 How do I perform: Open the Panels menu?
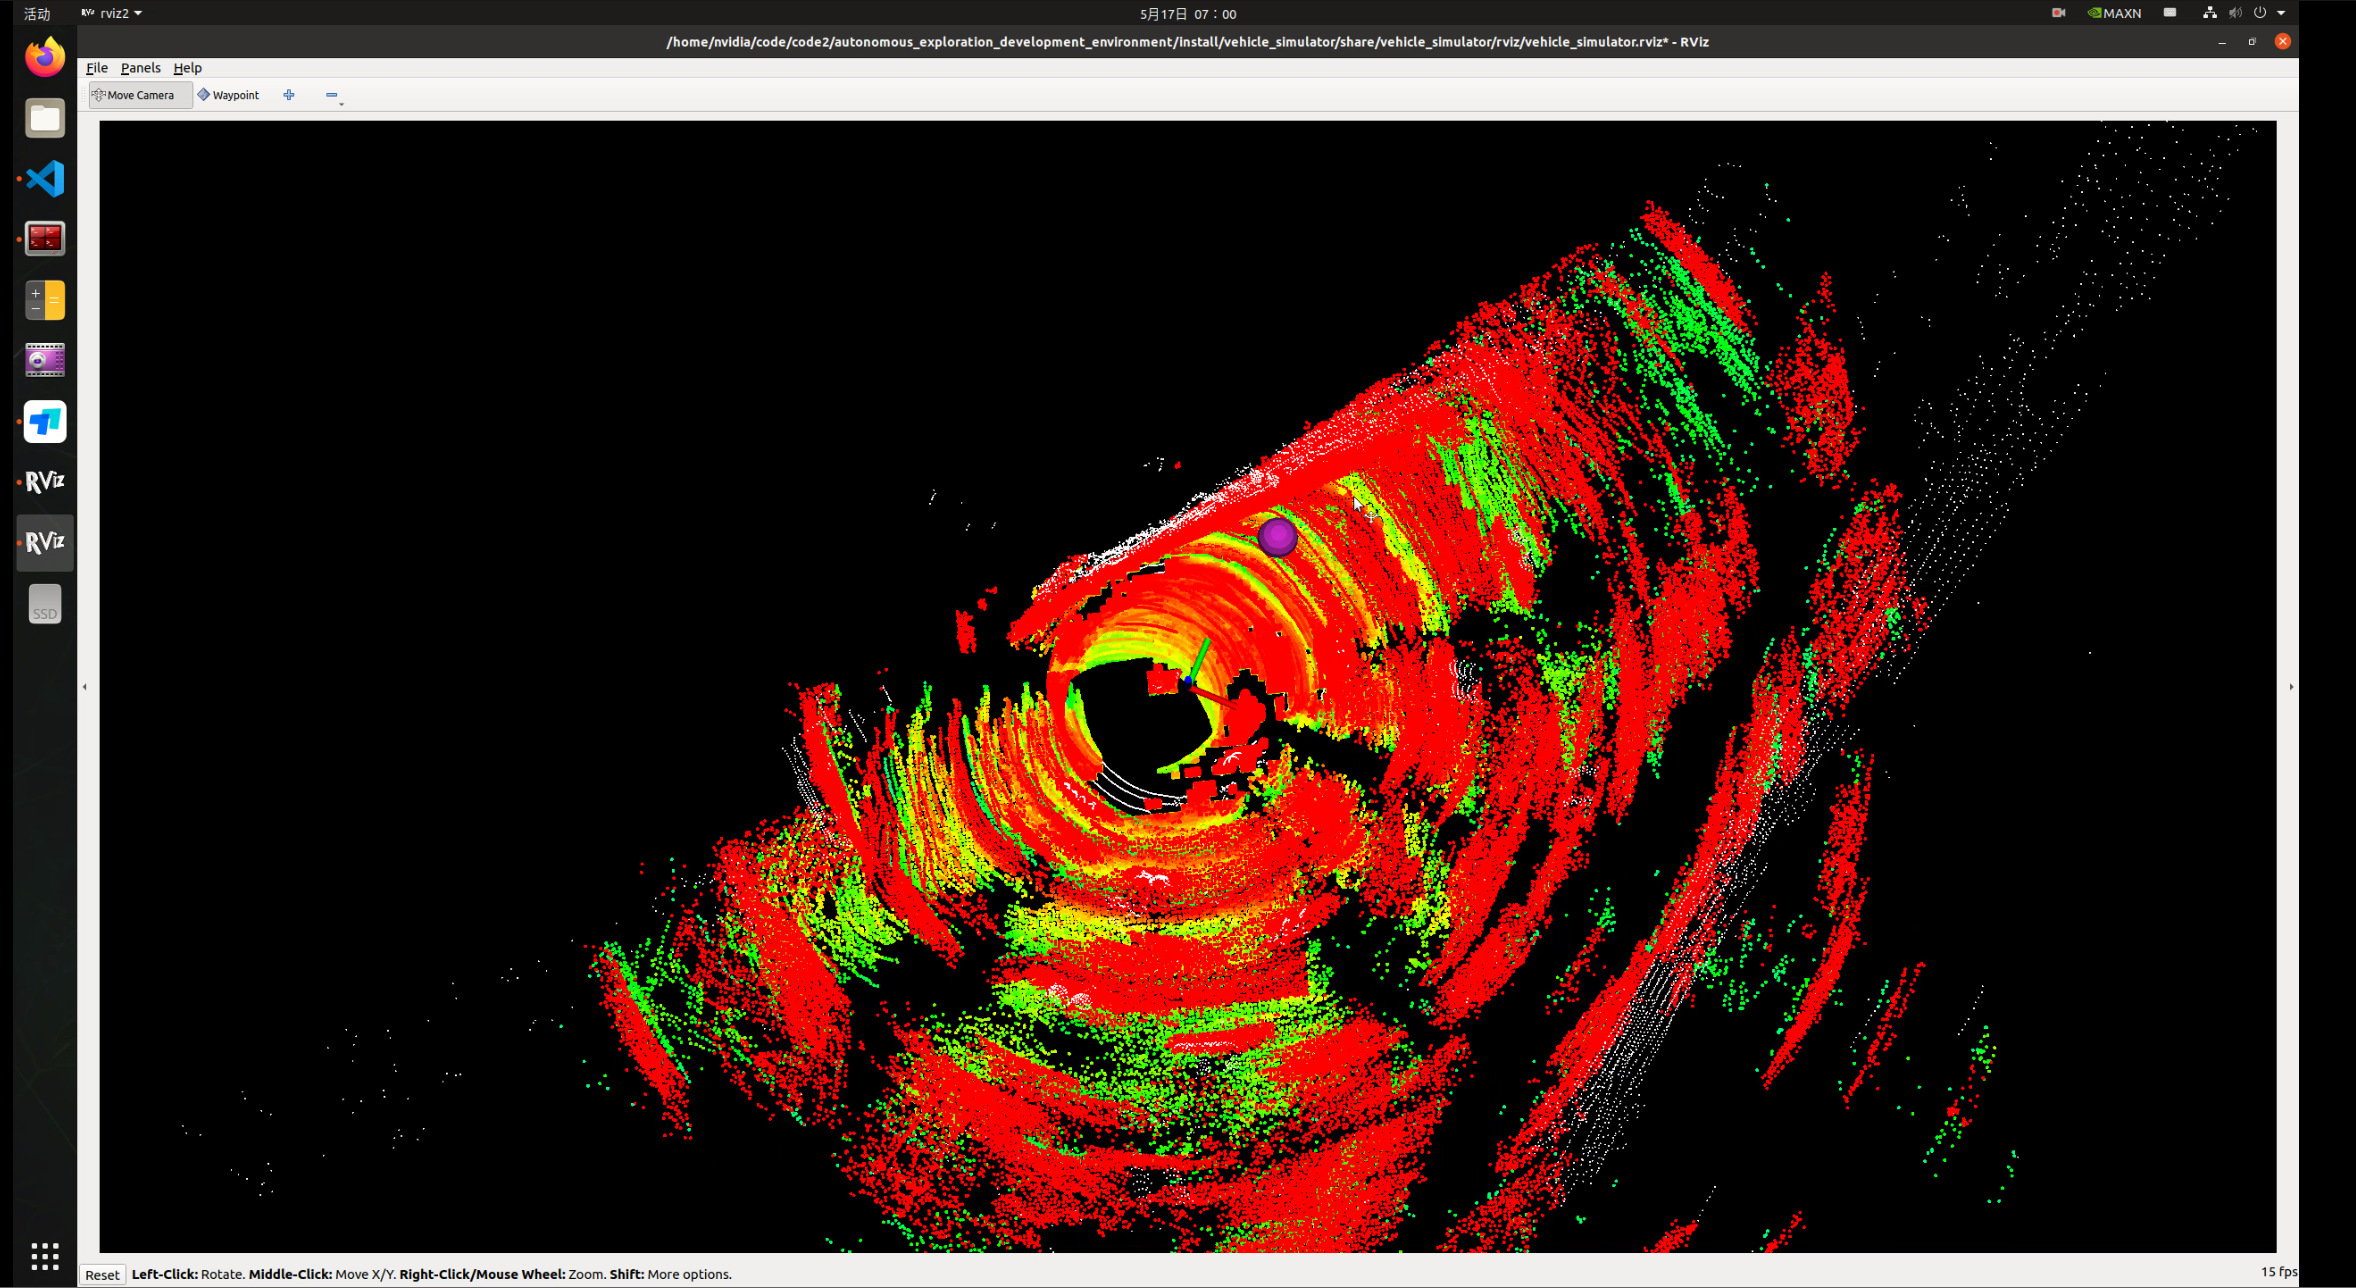pyautogui.click(x=140, y=68)
